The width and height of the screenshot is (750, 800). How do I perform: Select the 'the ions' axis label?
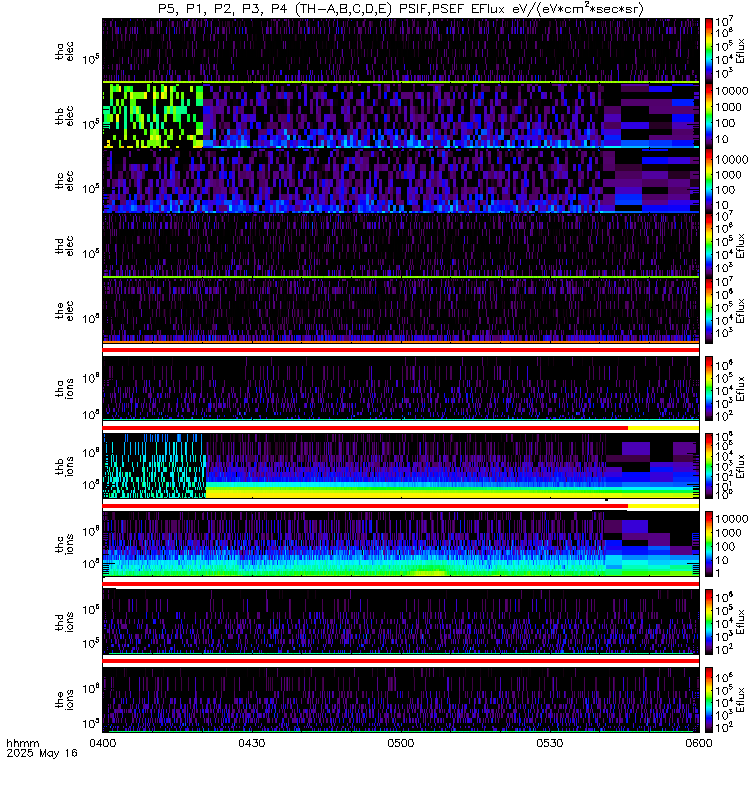tap(64, 699)
